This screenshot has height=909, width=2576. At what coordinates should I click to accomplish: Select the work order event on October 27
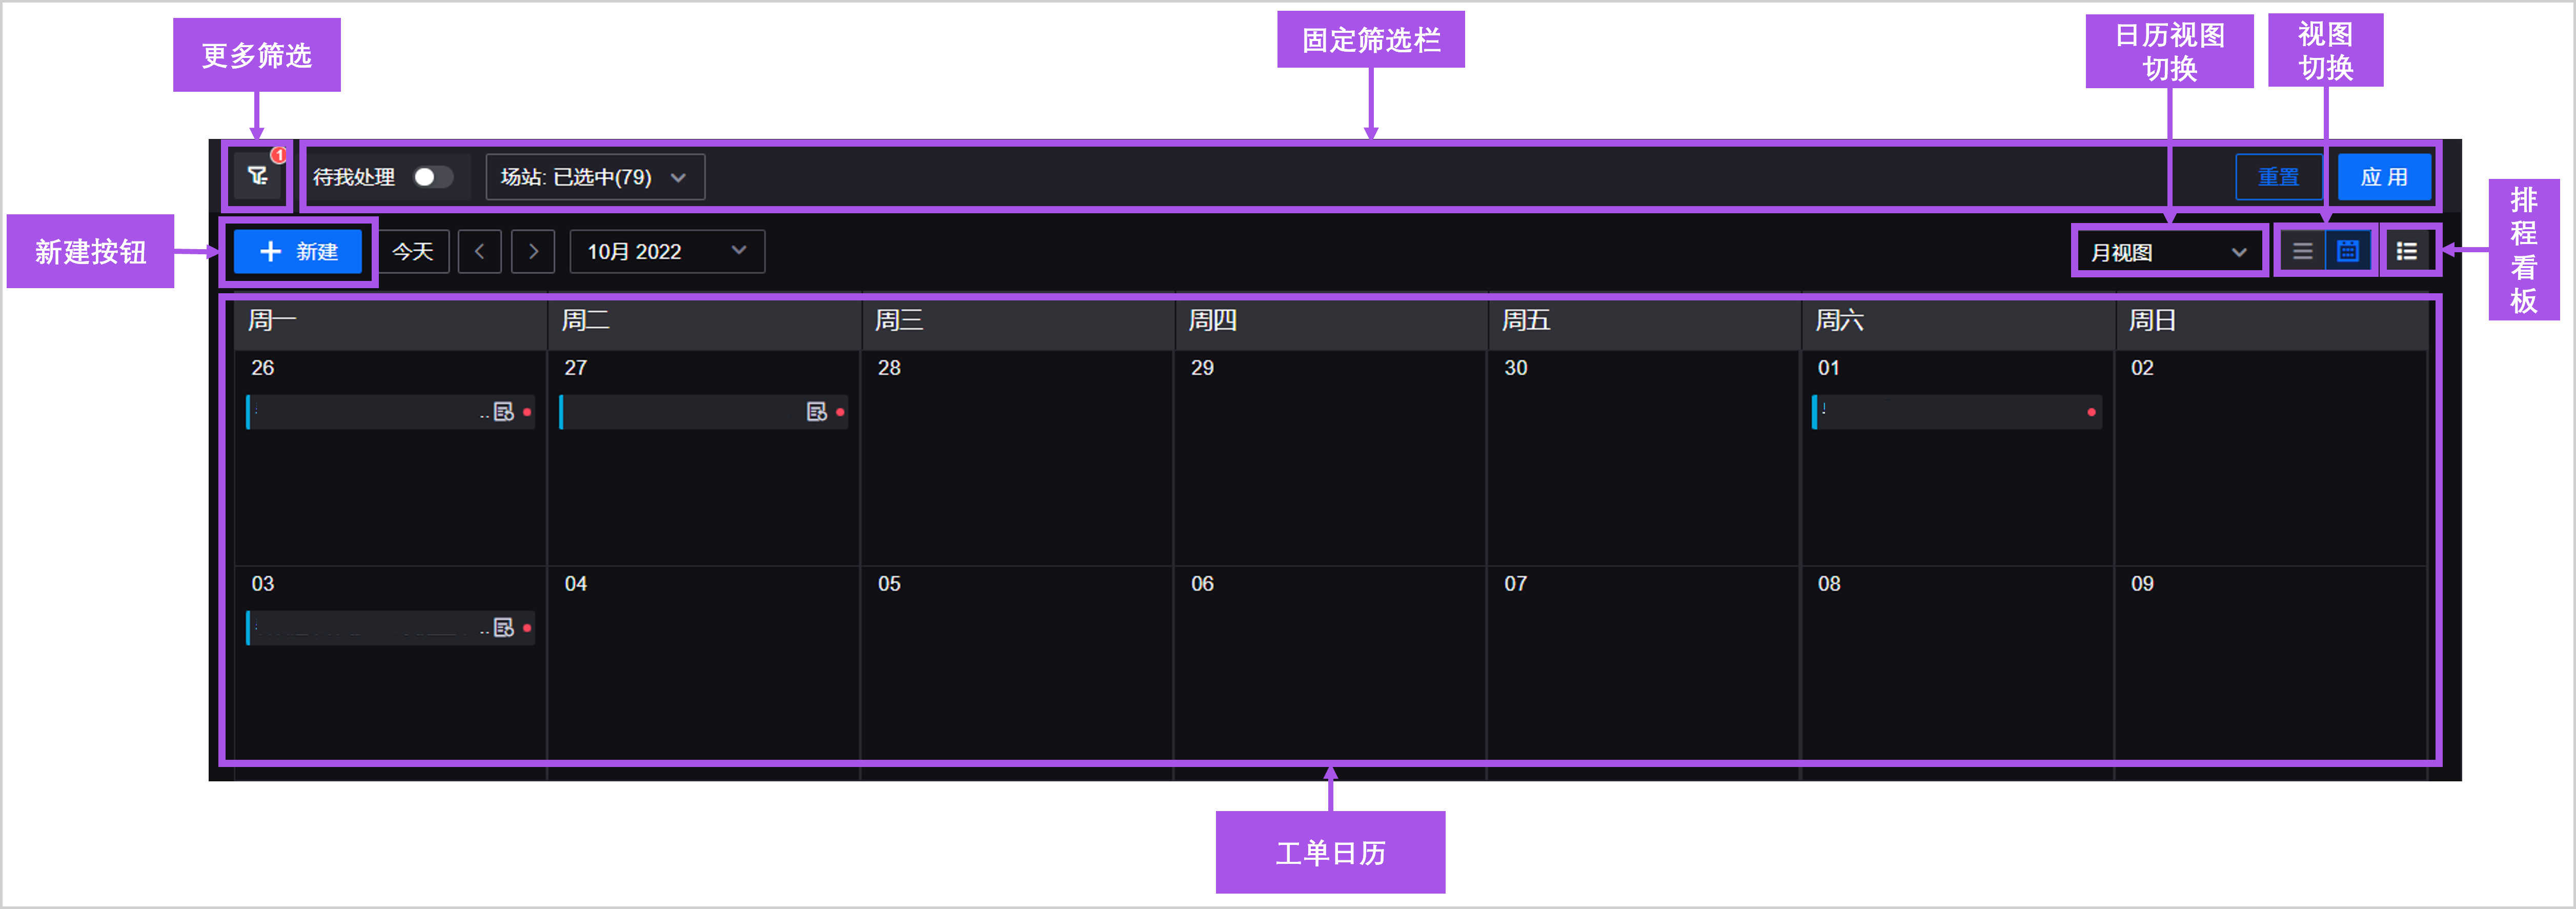(700, 411)
